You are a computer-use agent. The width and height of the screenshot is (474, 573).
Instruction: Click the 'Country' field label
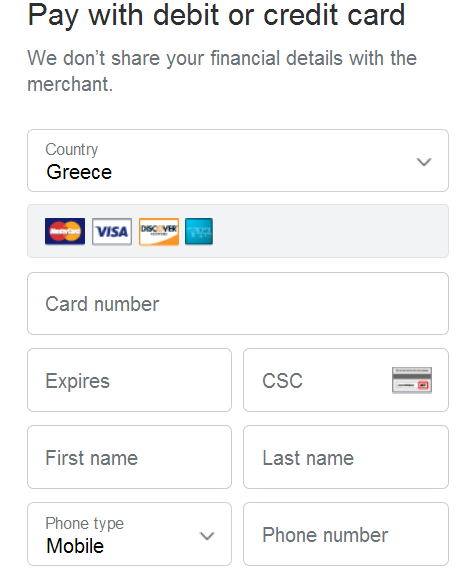(72, 149)
